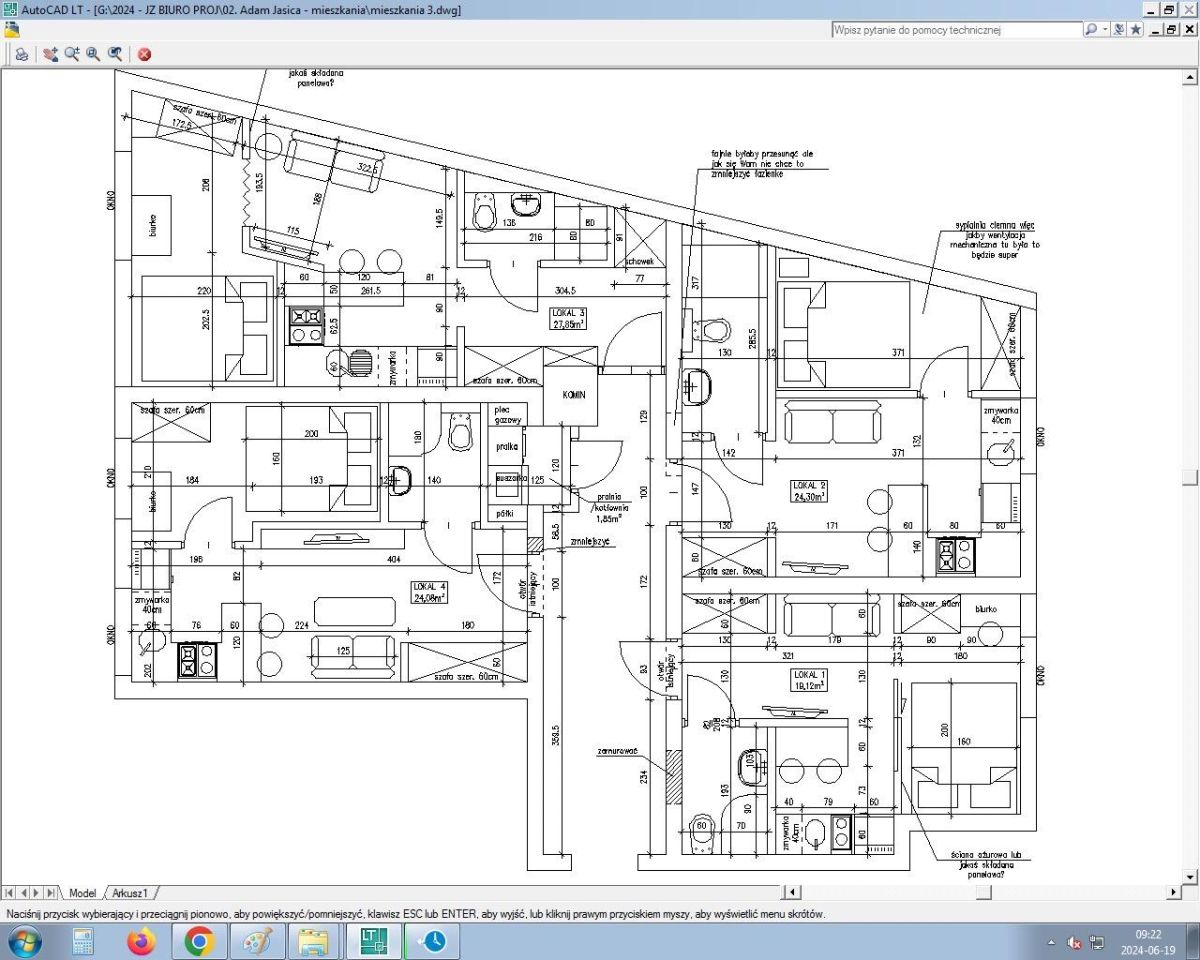
Task: Click the network tray icon
Action: click(1097, 942)
